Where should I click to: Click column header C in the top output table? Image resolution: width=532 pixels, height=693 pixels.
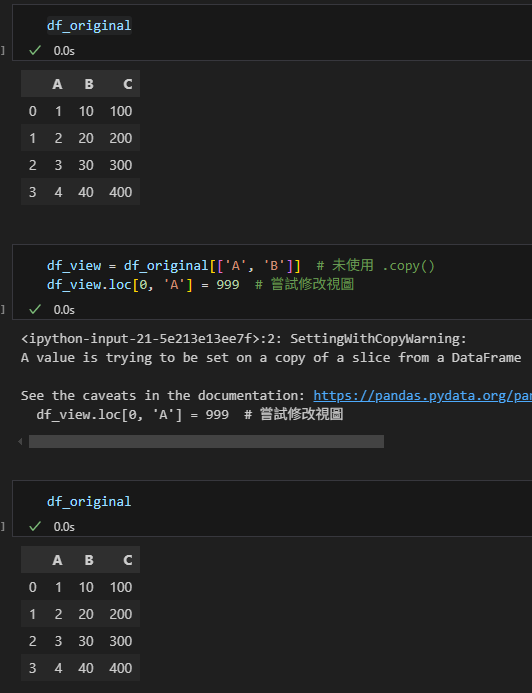(128, 84)
